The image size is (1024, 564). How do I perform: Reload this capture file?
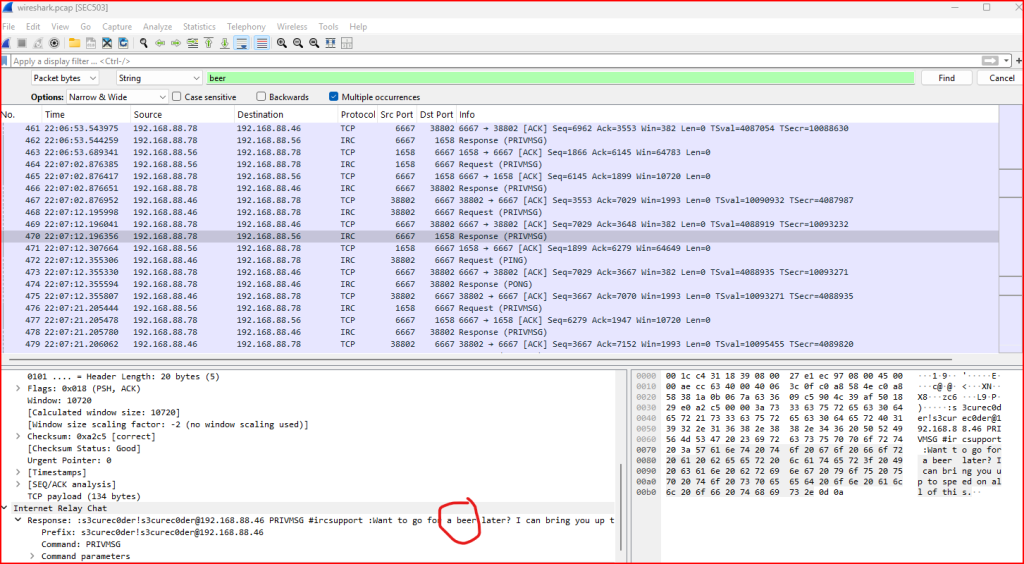pos(123,43)
